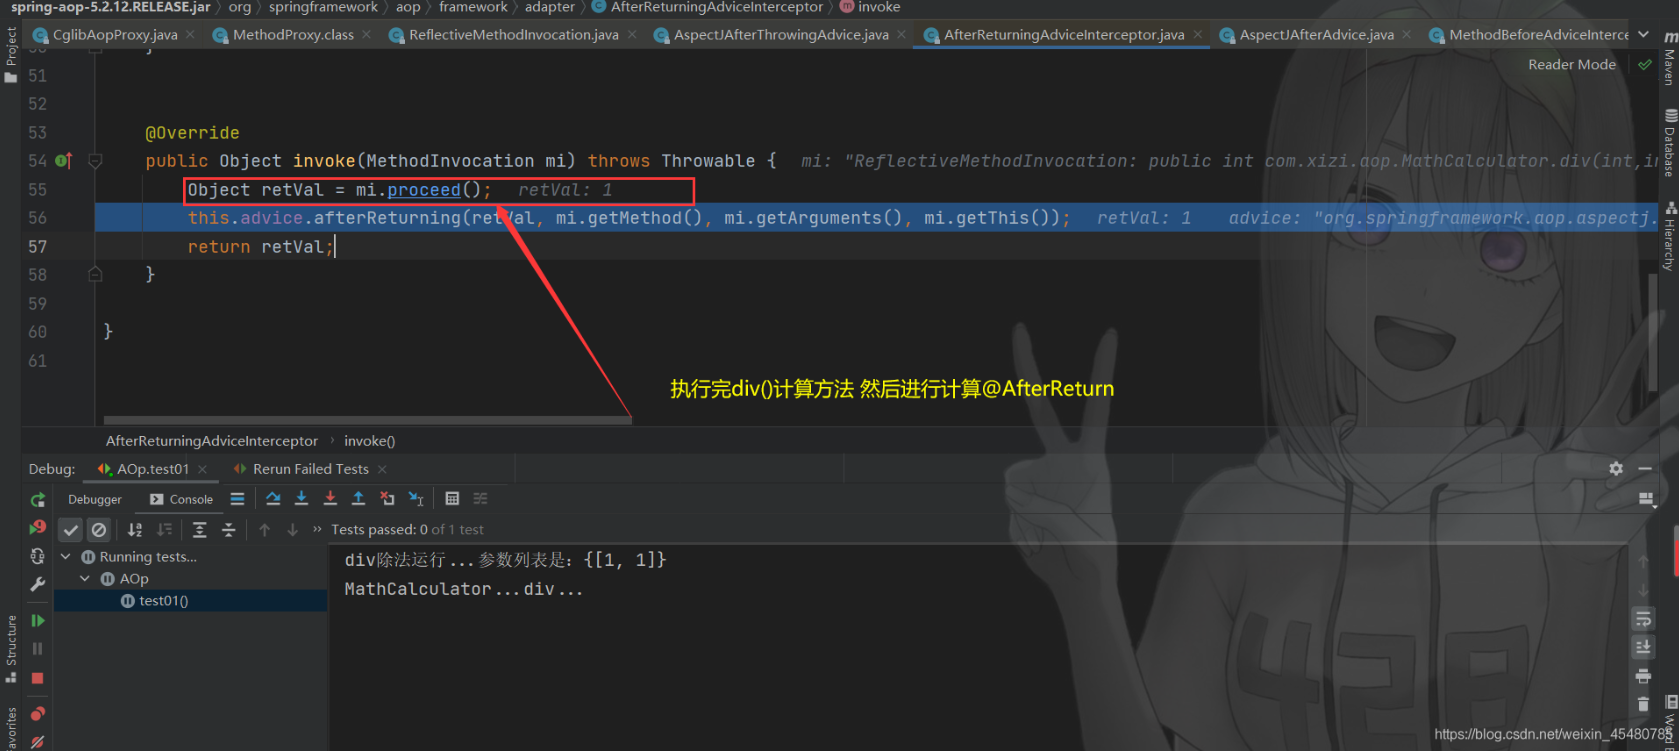Click the Run to Cursor icon

pos(416,499)
